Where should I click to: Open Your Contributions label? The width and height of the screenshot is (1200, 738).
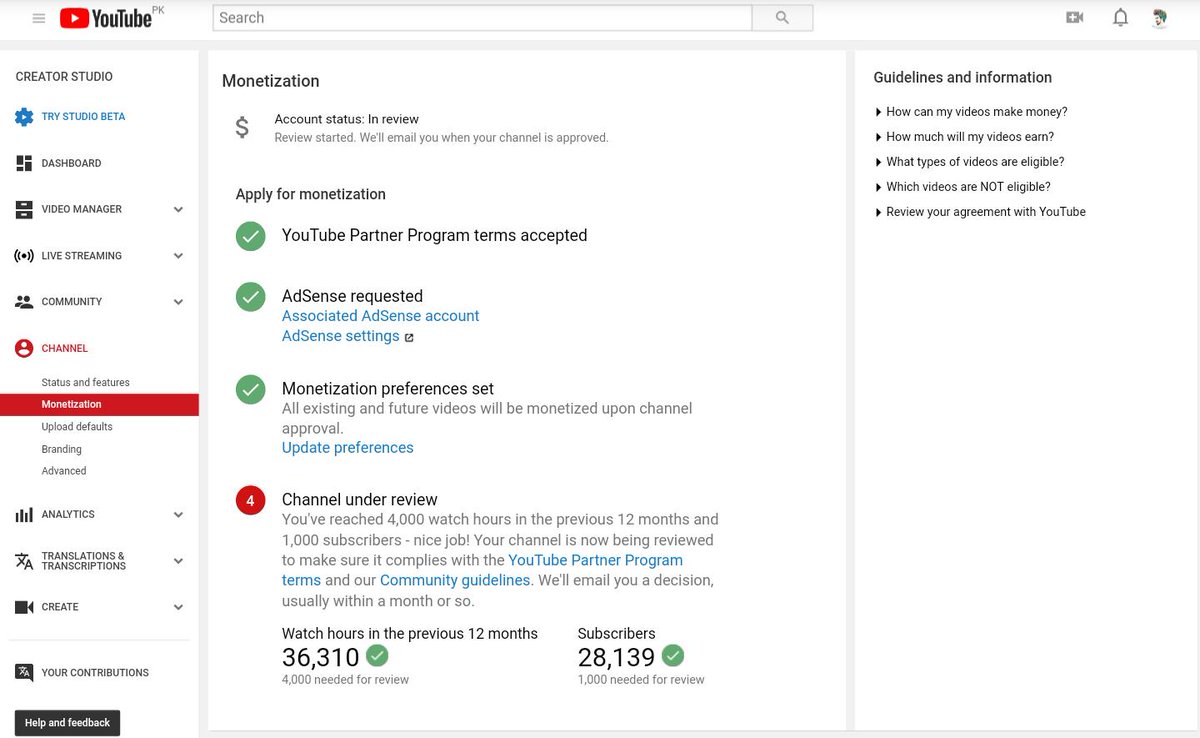(x=95, y=673)
